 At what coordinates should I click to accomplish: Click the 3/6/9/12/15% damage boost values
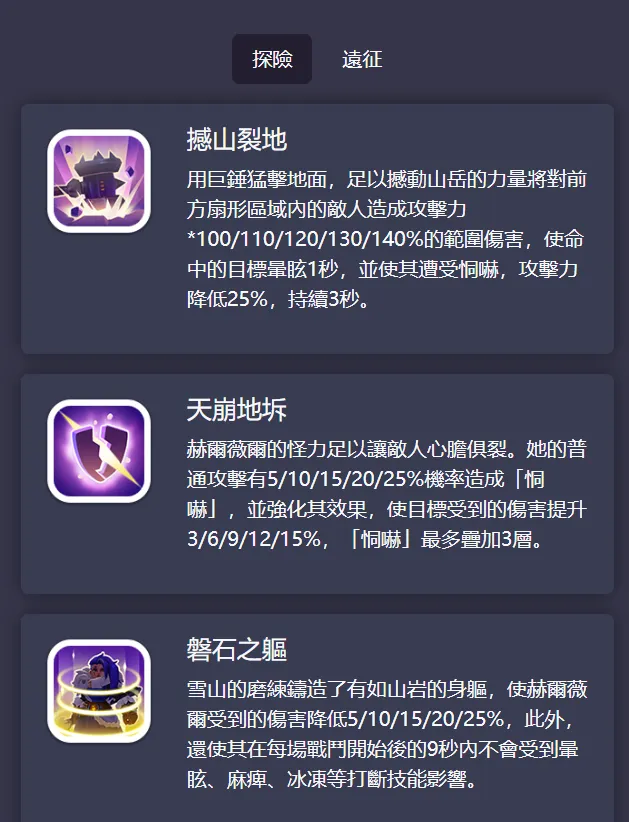click(254, 539)
